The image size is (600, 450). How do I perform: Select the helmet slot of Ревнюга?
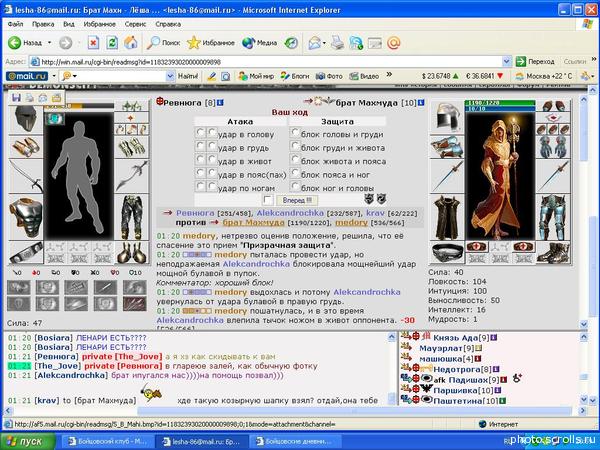25,118
